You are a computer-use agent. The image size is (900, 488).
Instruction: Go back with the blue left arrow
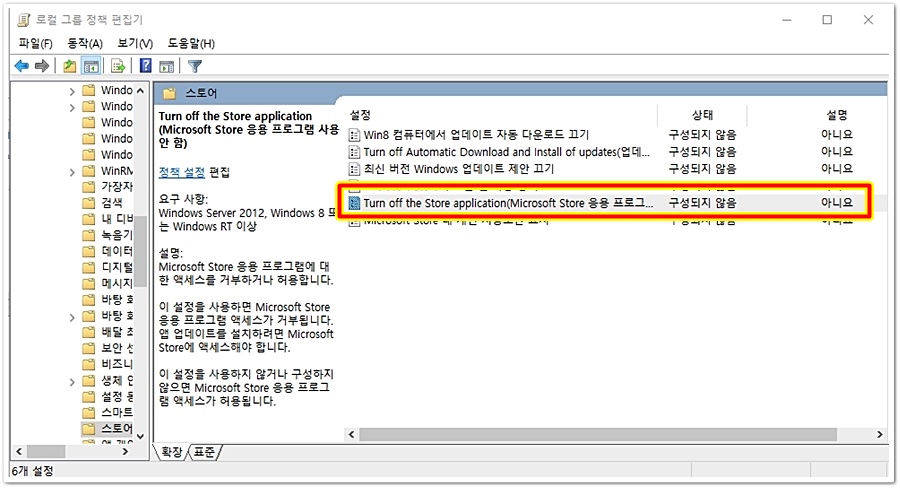pyautogui.click(x=22, y=66)
